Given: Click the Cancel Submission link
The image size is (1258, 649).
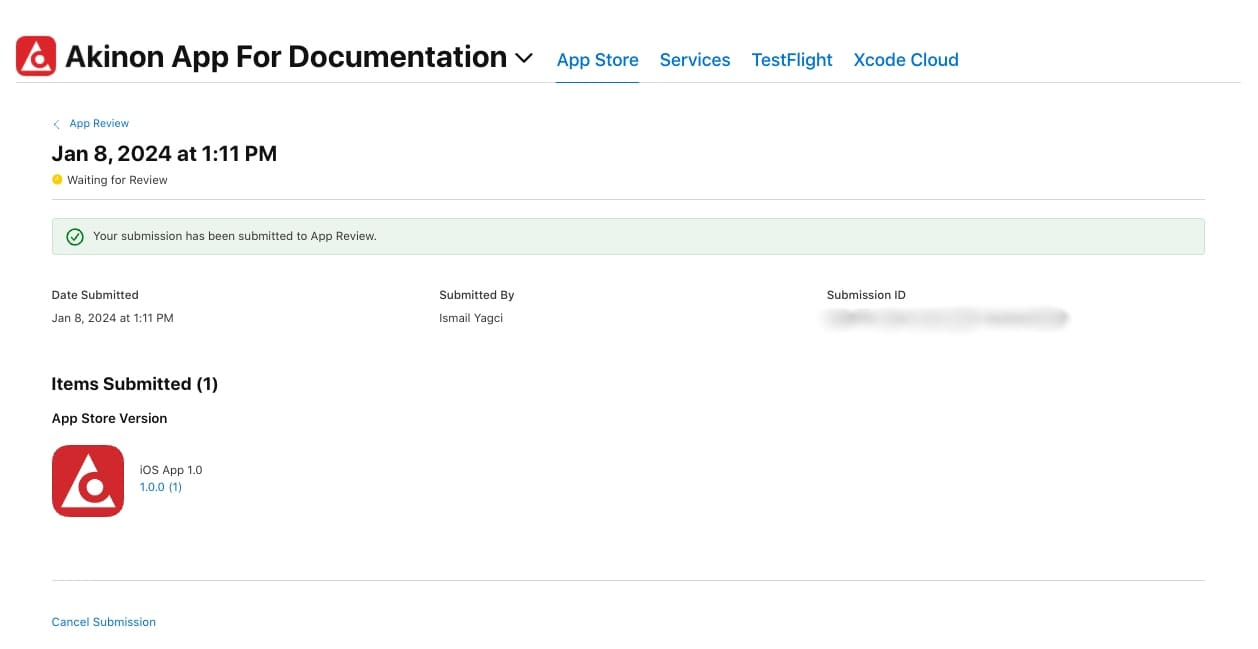Looking at the screenshot, I should coord(104,622).
